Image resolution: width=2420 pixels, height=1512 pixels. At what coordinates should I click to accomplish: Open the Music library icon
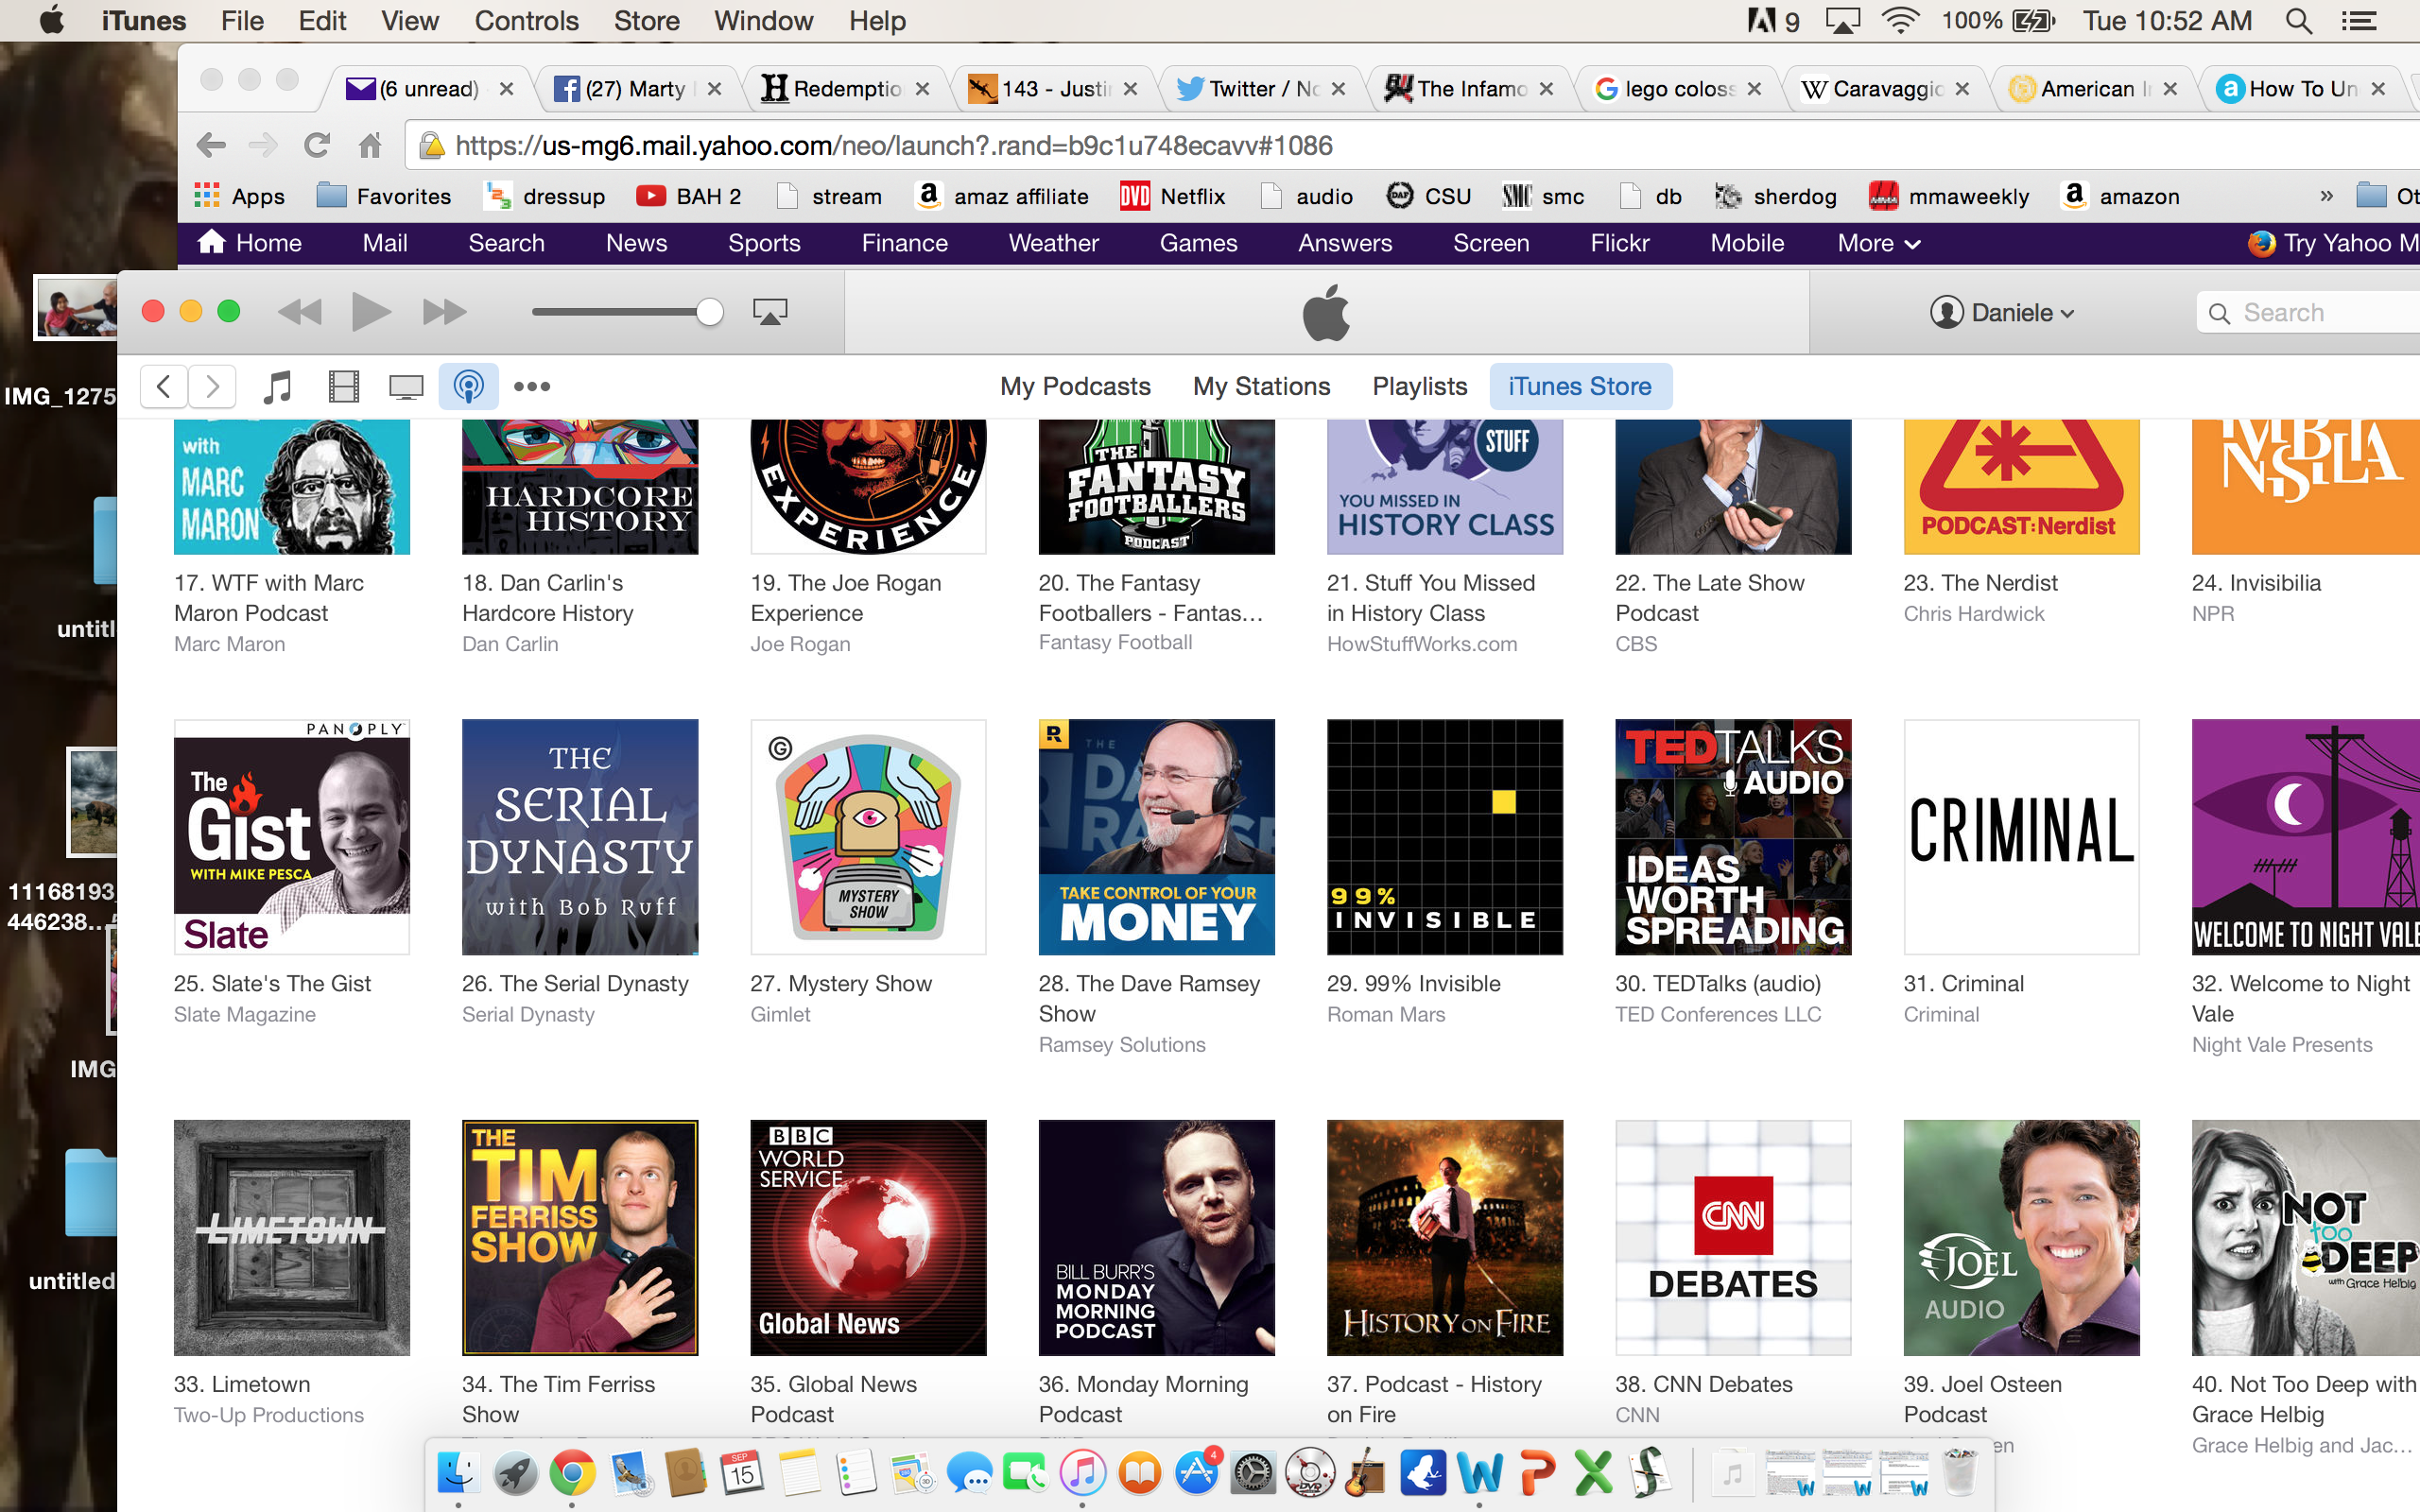[x=277, y=387]
